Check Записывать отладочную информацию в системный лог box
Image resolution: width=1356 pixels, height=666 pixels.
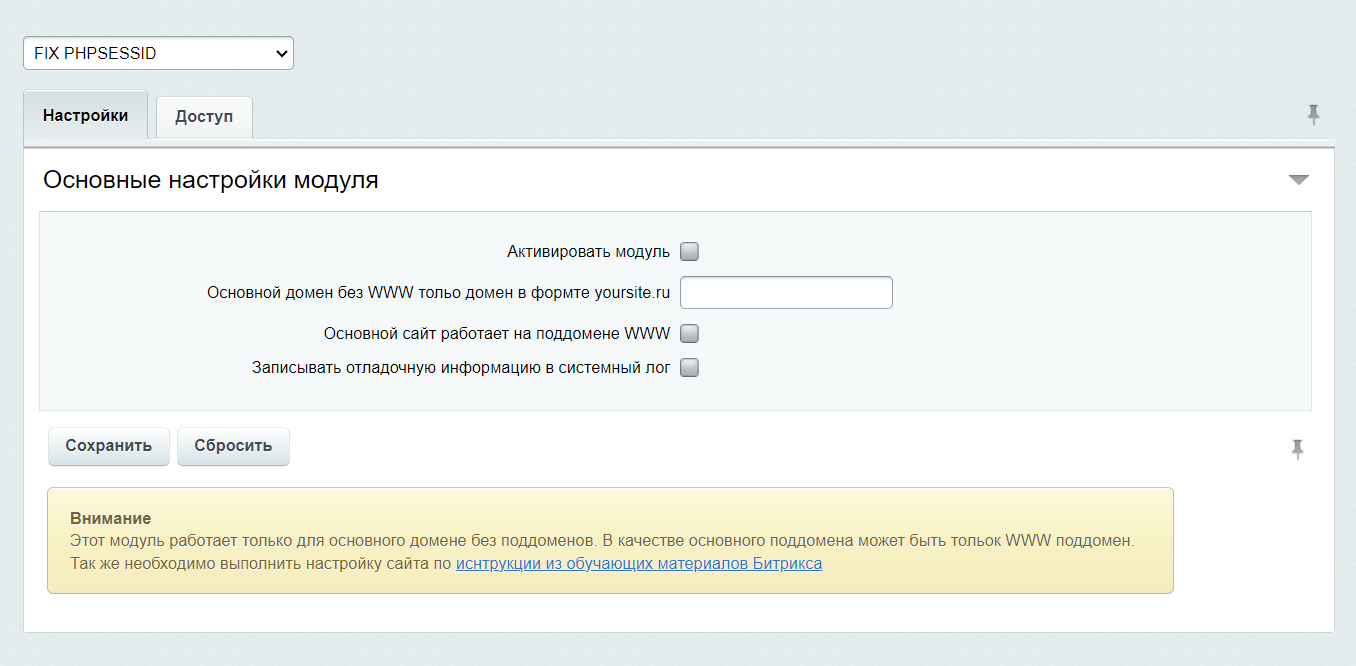[x=689, y=368]
